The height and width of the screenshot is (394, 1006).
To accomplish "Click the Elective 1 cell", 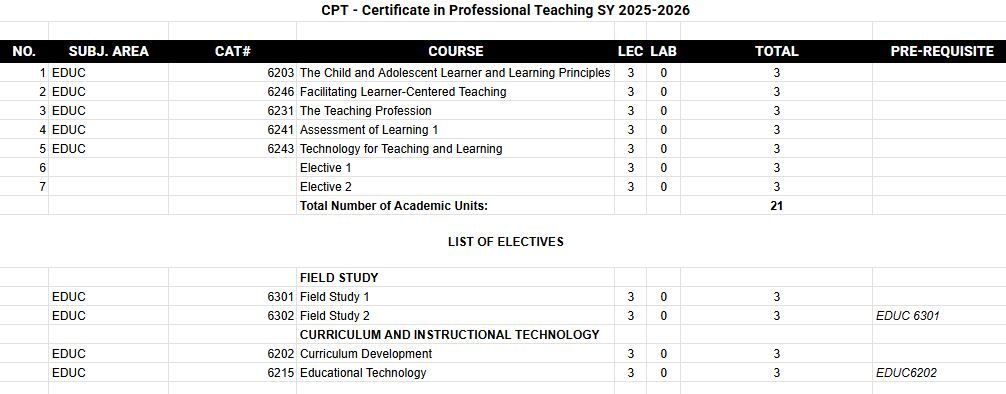I will coord(456,167).
